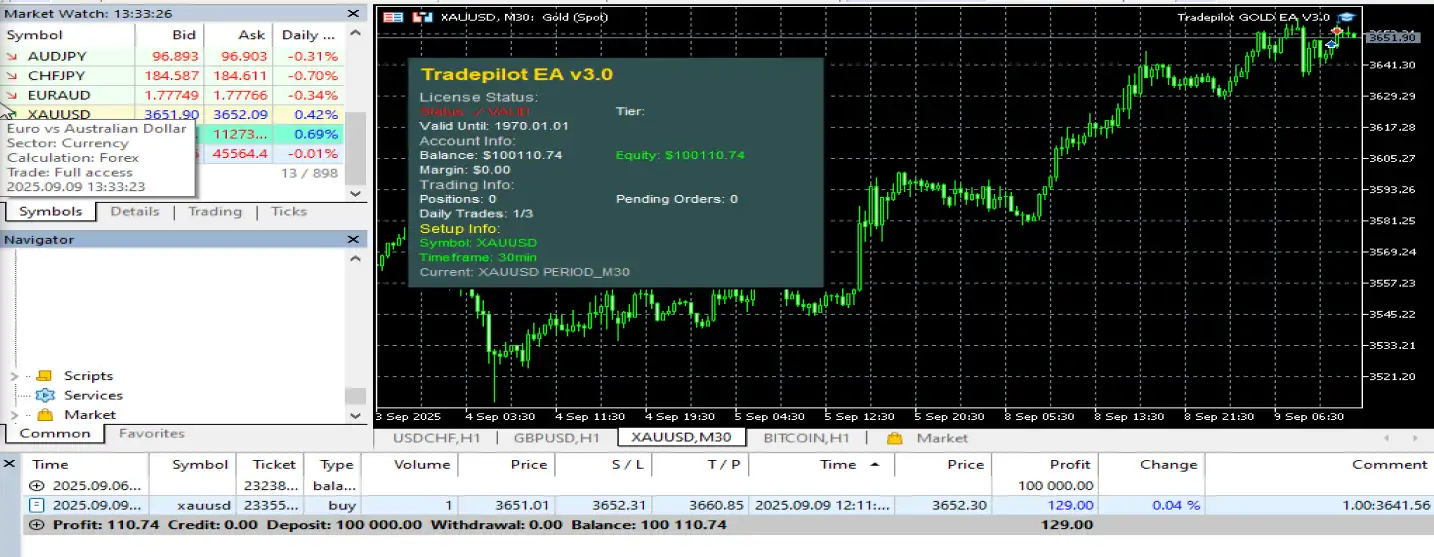Expand the balance entry row in history
The image size is (1434, 557).
[x=37, y=485]
